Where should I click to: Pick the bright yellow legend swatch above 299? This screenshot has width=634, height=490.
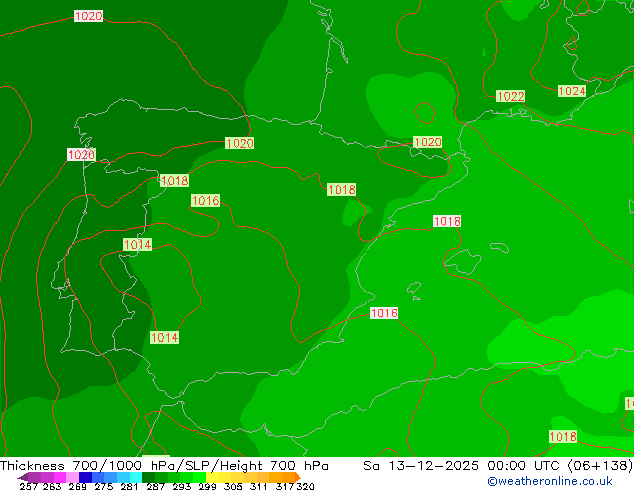point(212,477)
